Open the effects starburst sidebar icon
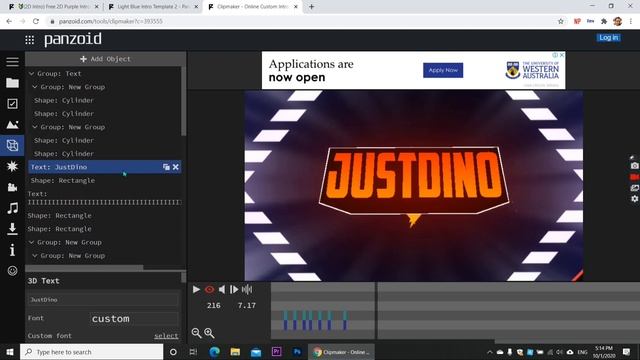 coord(12,166)
